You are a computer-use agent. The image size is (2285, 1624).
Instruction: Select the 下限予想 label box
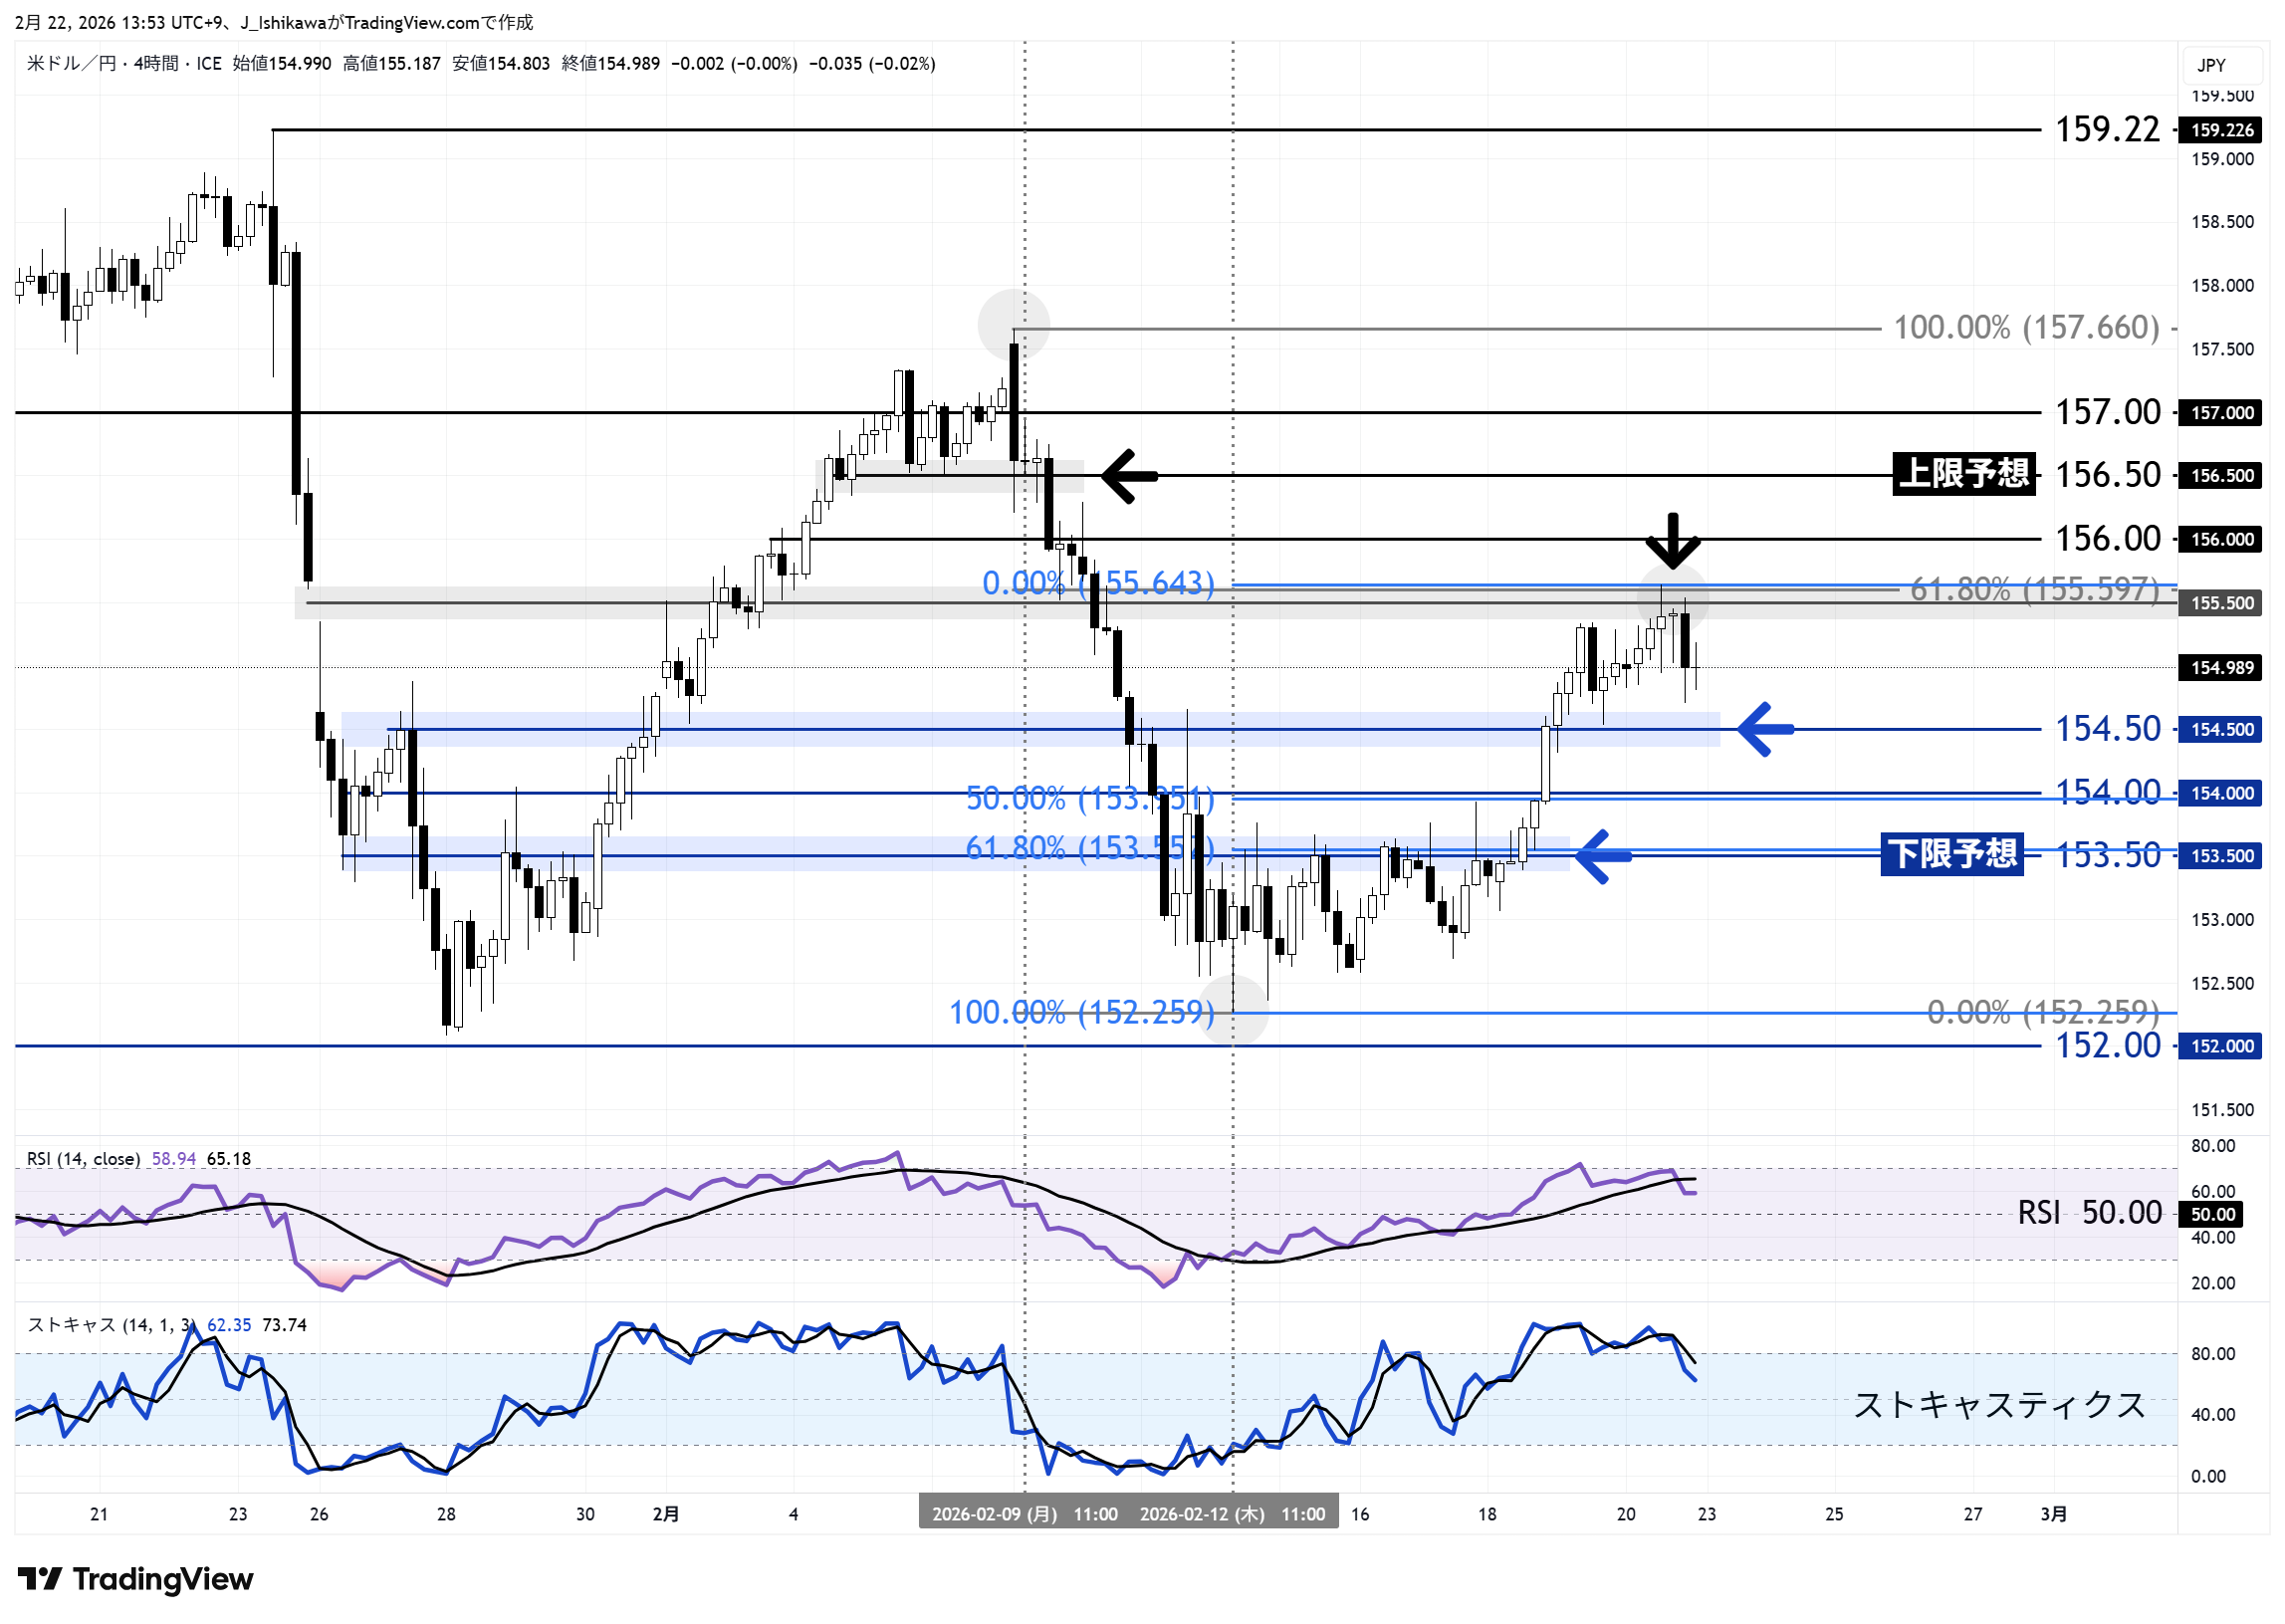(1952, 855)
